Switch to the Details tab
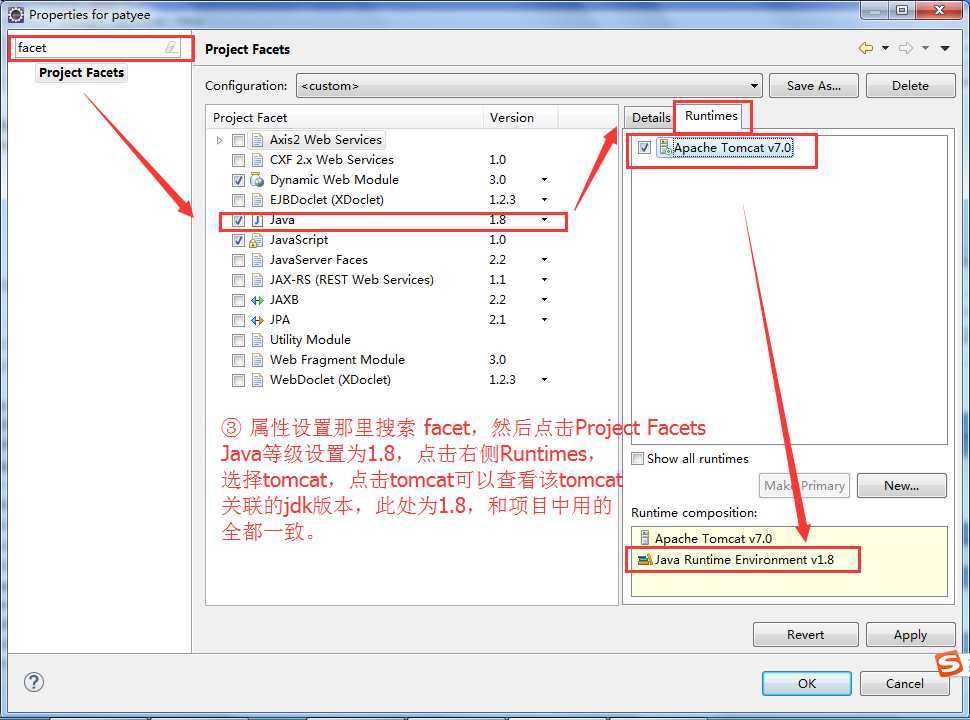 pyautogui.click(x=651, y=118)
